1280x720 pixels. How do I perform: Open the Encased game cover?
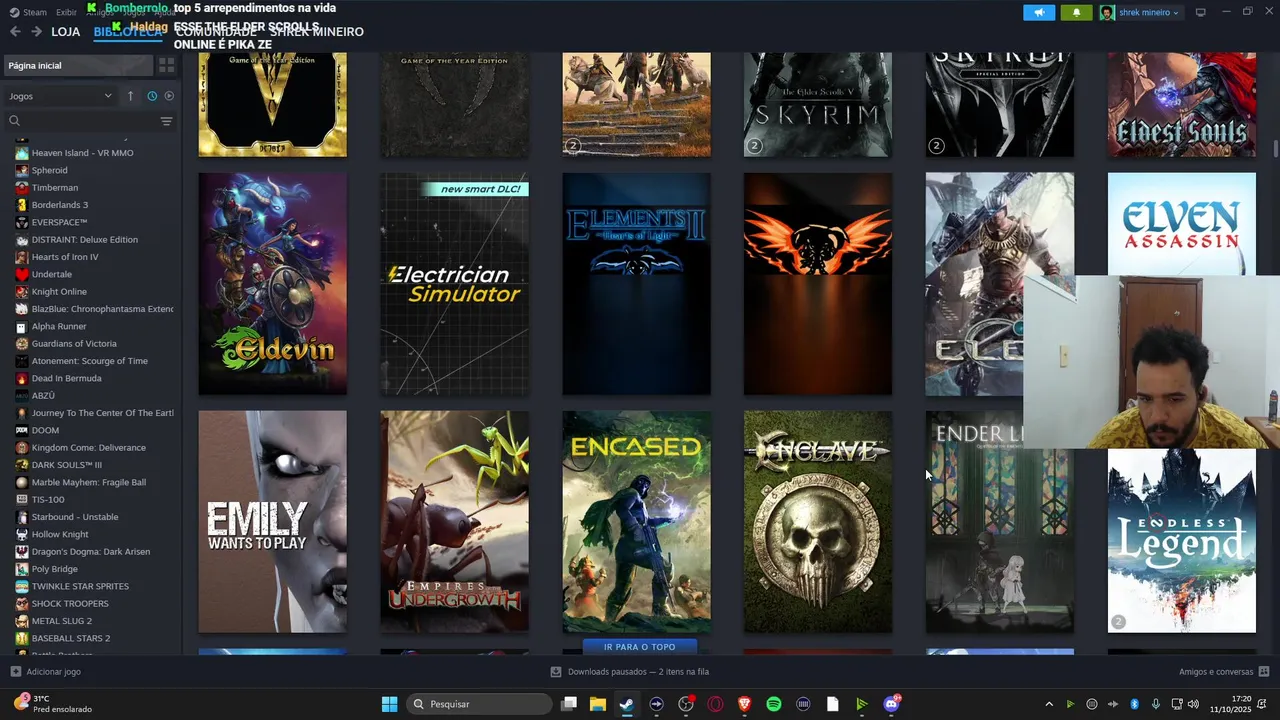(637, 522)
